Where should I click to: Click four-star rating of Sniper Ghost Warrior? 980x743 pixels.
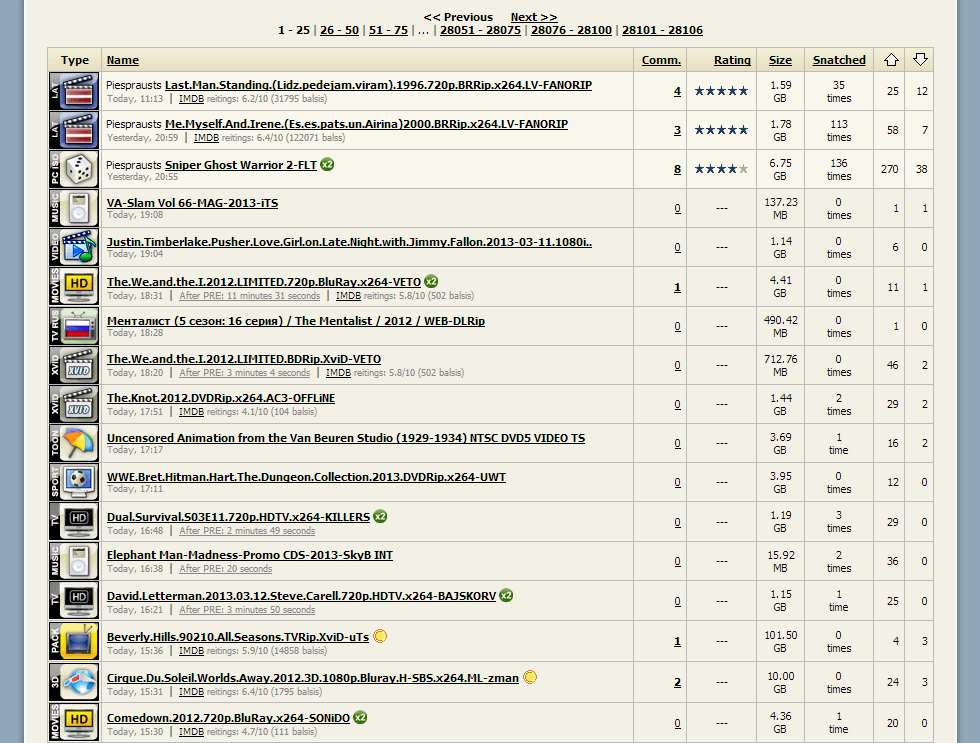pos(721,169)
